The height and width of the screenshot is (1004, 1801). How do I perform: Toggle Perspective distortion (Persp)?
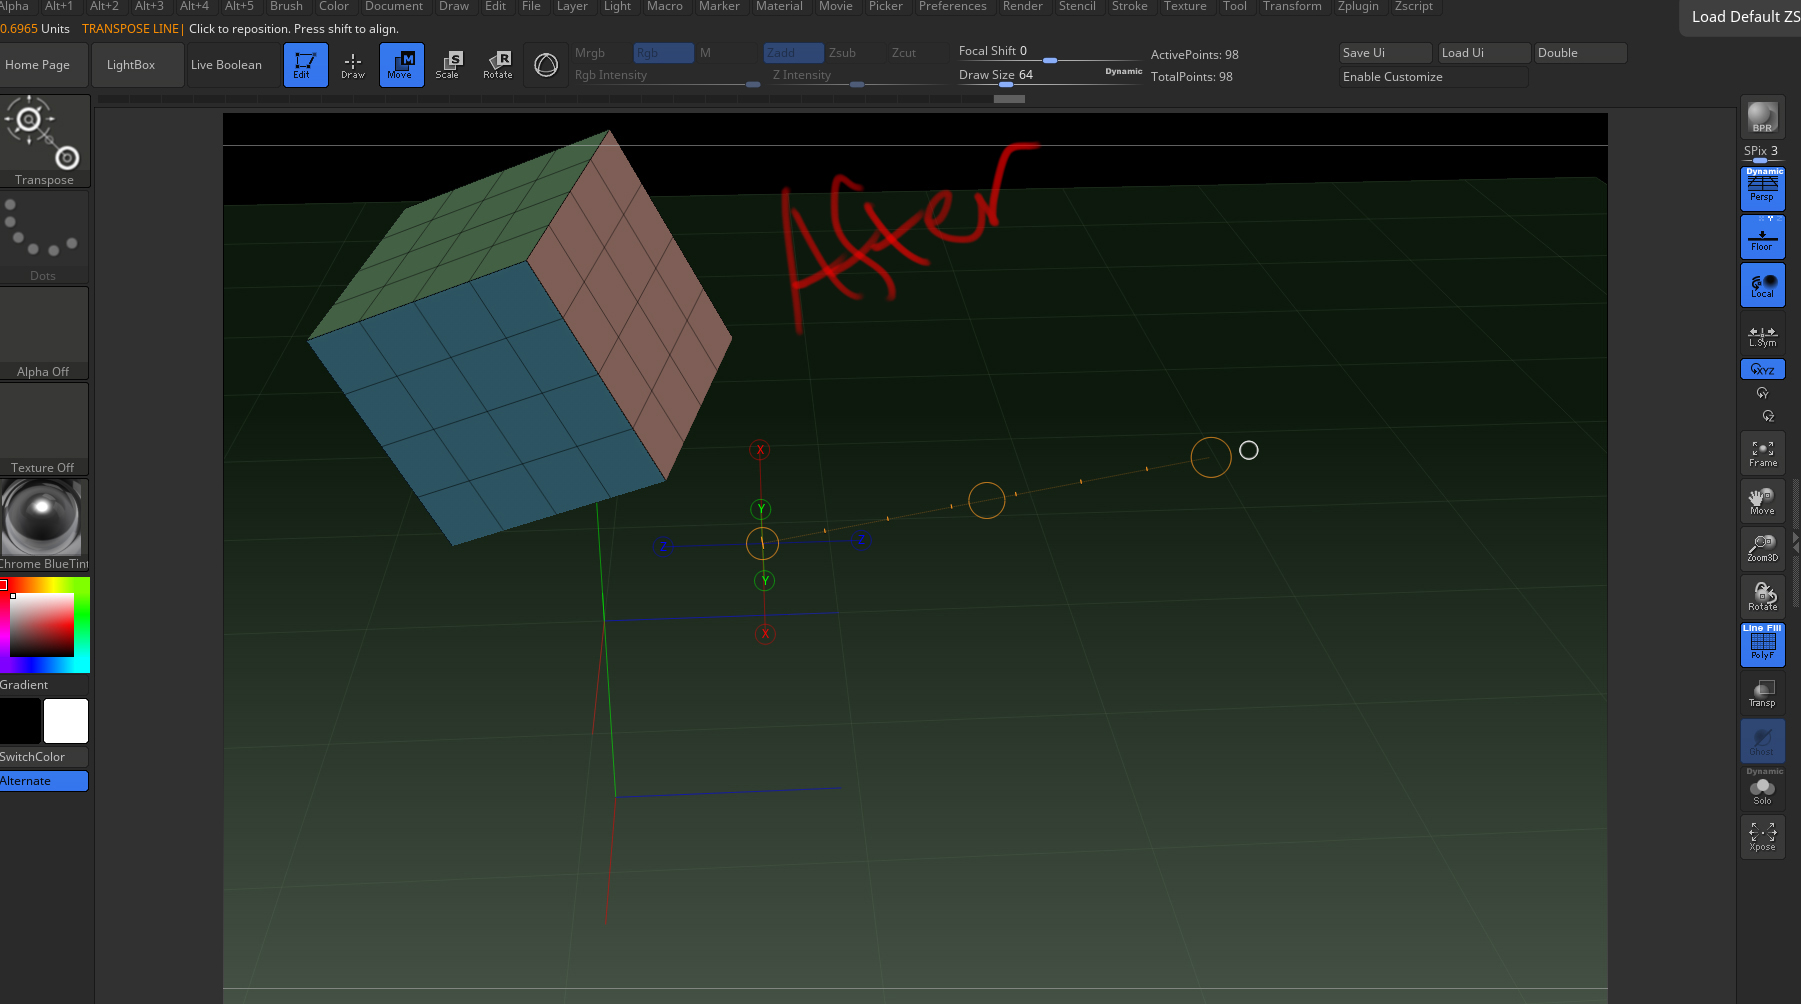[1762, 189]
